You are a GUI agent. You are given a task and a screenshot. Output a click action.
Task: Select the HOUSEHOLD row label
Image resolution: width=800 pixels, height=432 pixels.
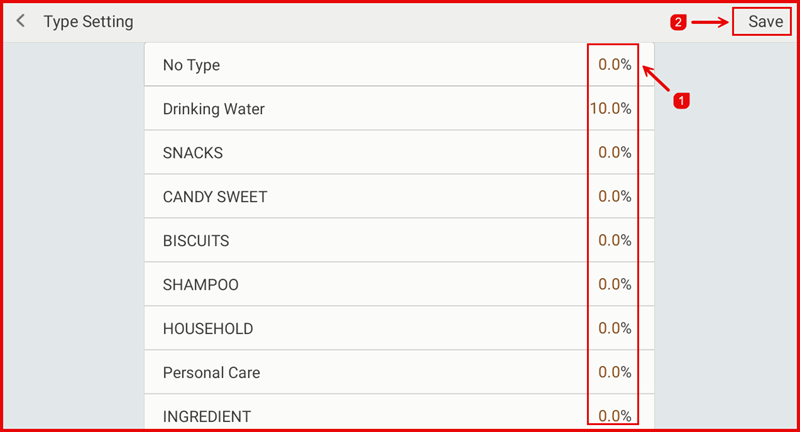tap(208, 329)
